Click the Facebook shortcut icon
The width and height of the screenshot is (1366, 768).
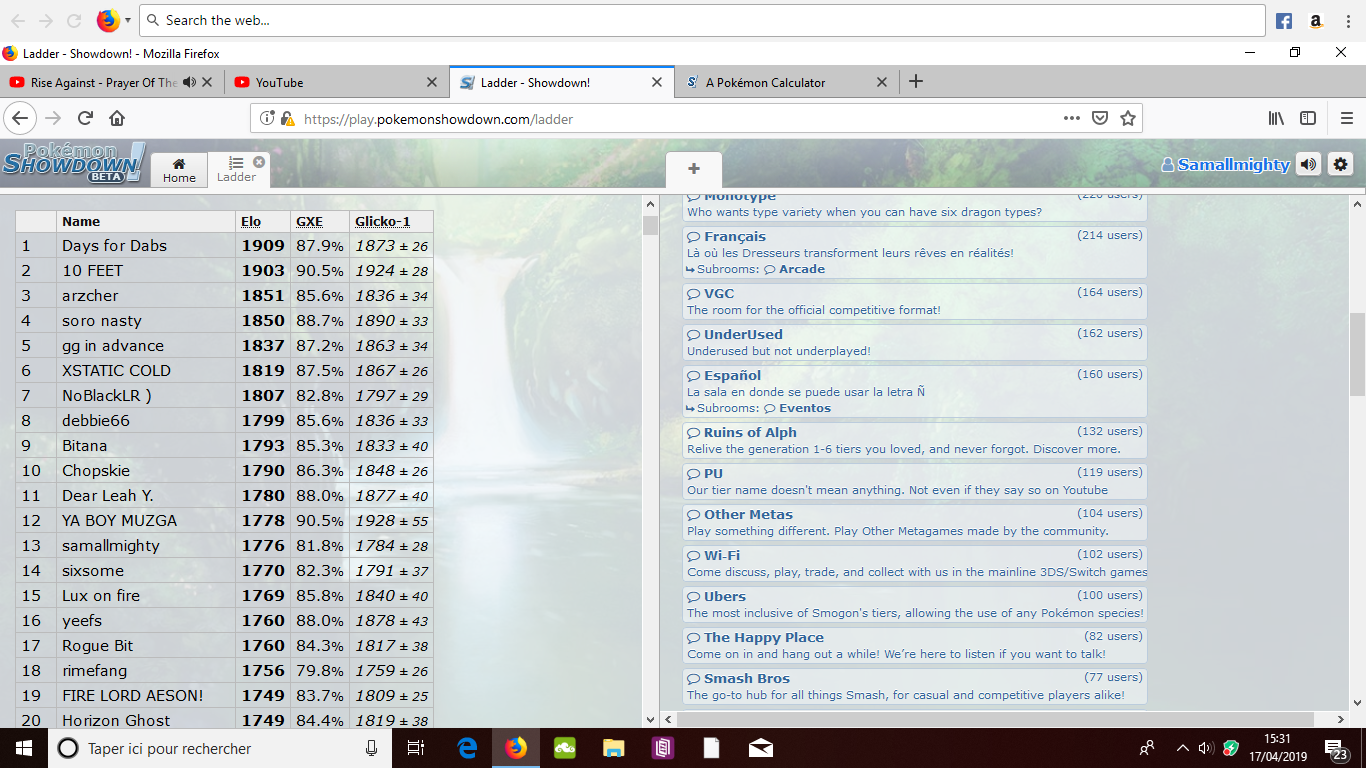(1284, 20)
